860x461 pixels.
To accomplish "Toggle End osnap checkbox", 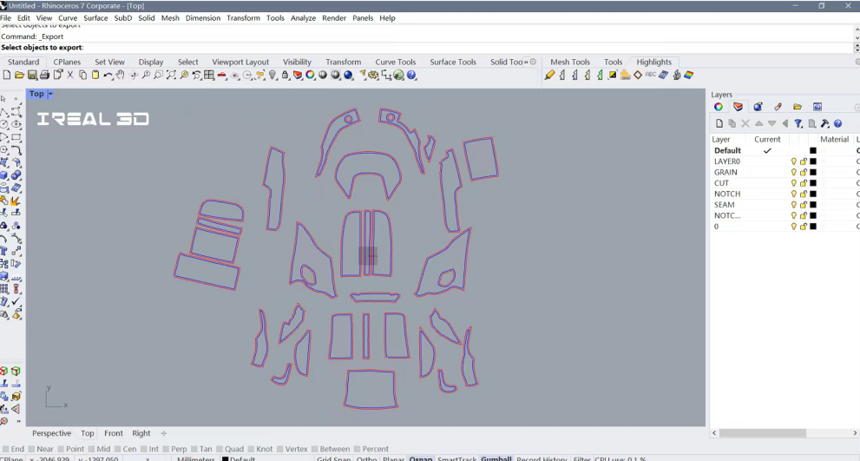I will click(6, 449).
